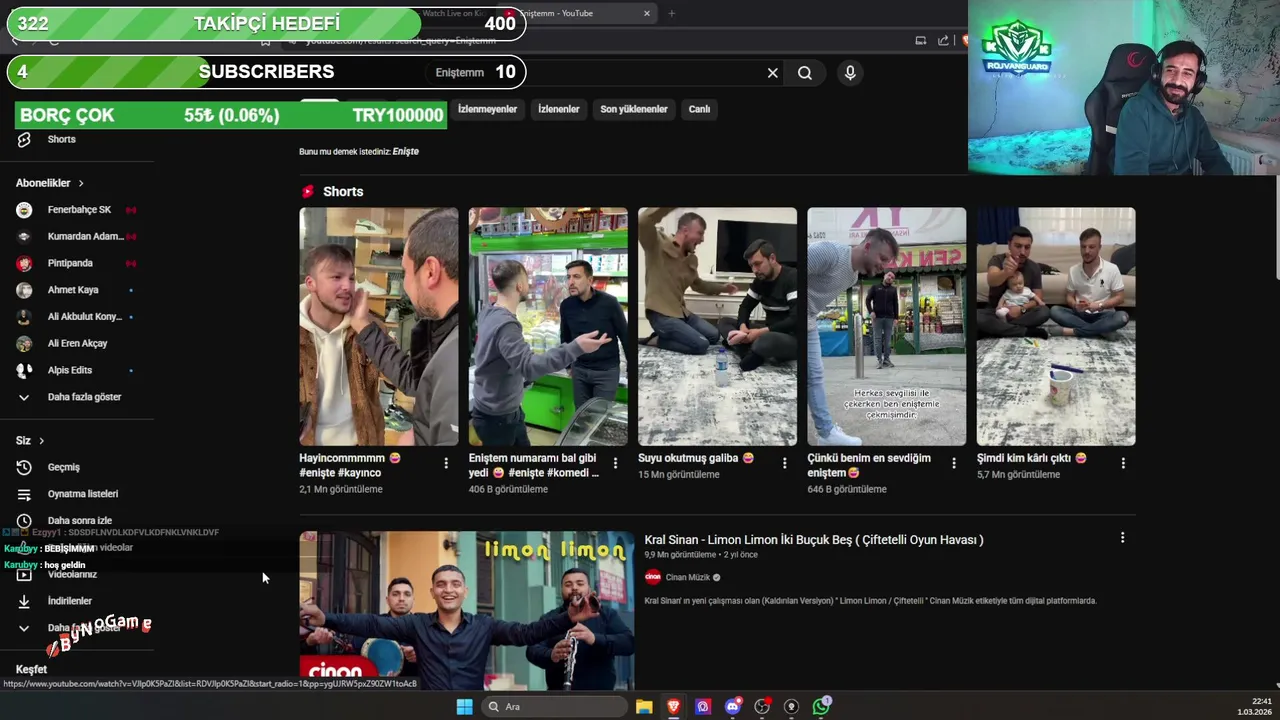Play the Limon Limon video thumbnail
The width and height of the screenshot is (1280, 720).
click(x=467, y=611)
